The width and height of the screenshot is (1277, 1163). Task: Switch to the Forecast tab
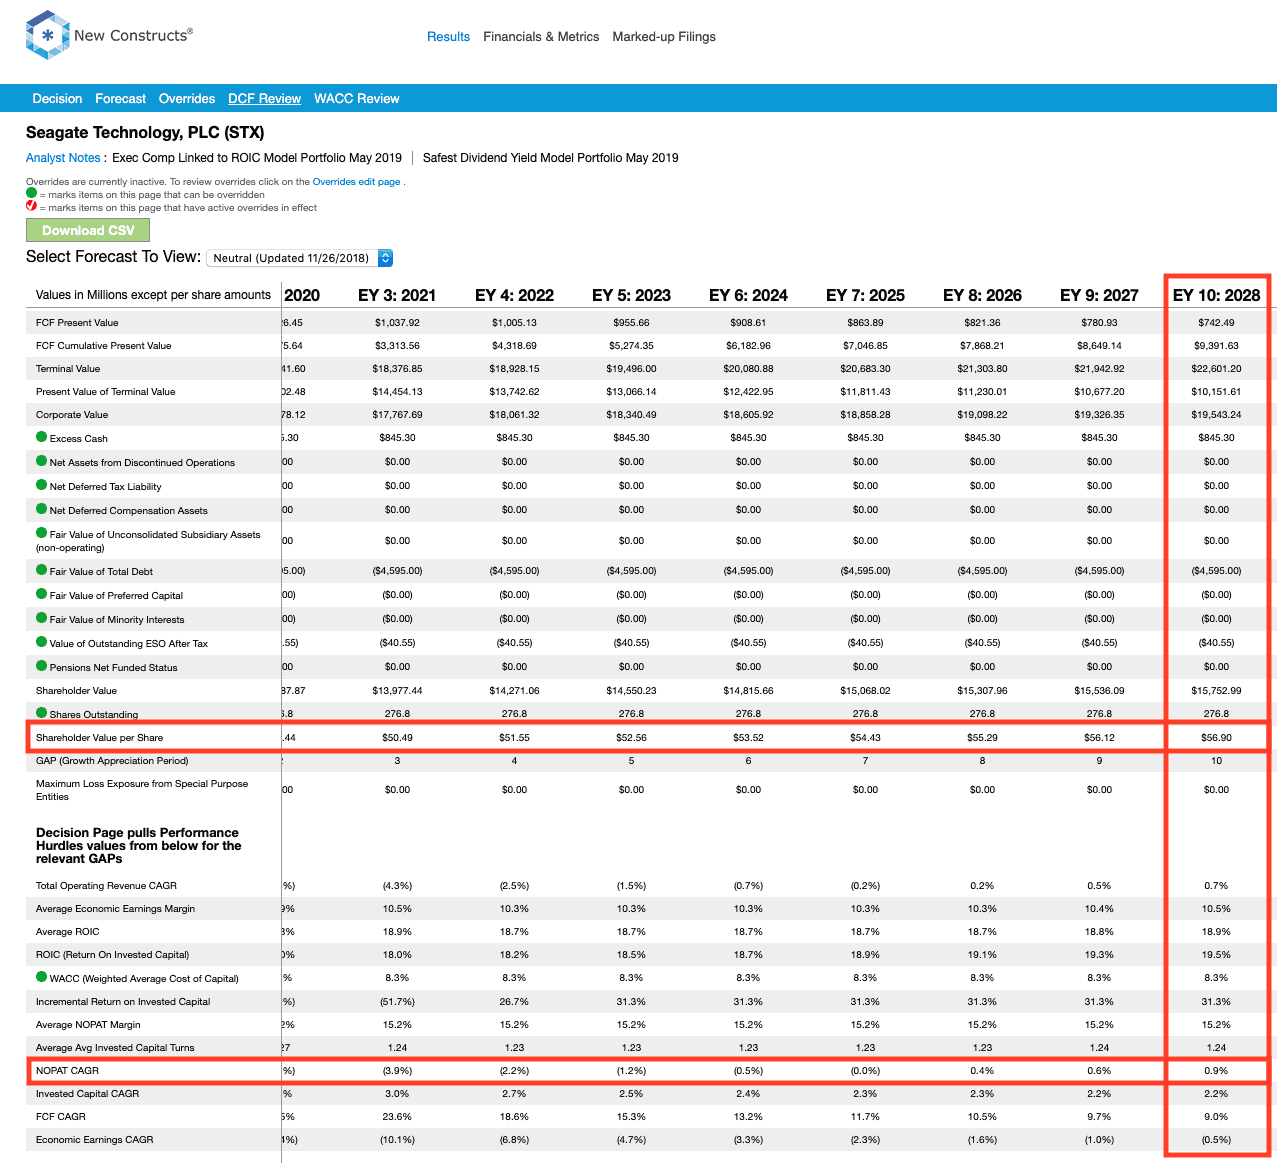pyautogui.click(x=120, y=99)
